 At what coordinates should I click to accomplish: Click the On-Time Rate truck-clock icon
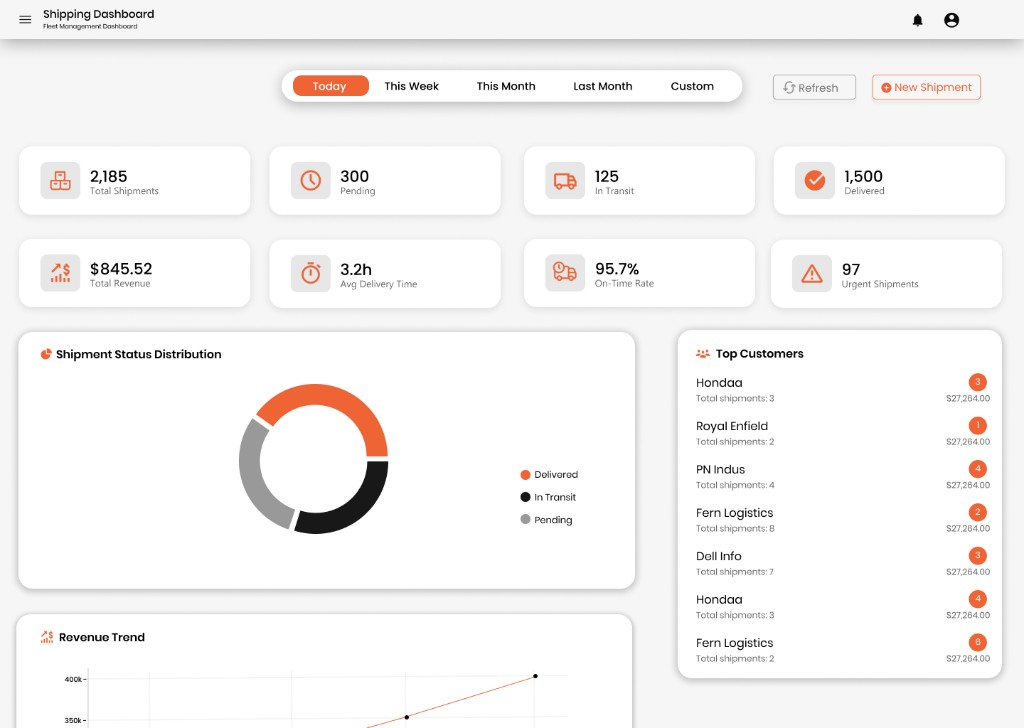[x=565, y=273]
